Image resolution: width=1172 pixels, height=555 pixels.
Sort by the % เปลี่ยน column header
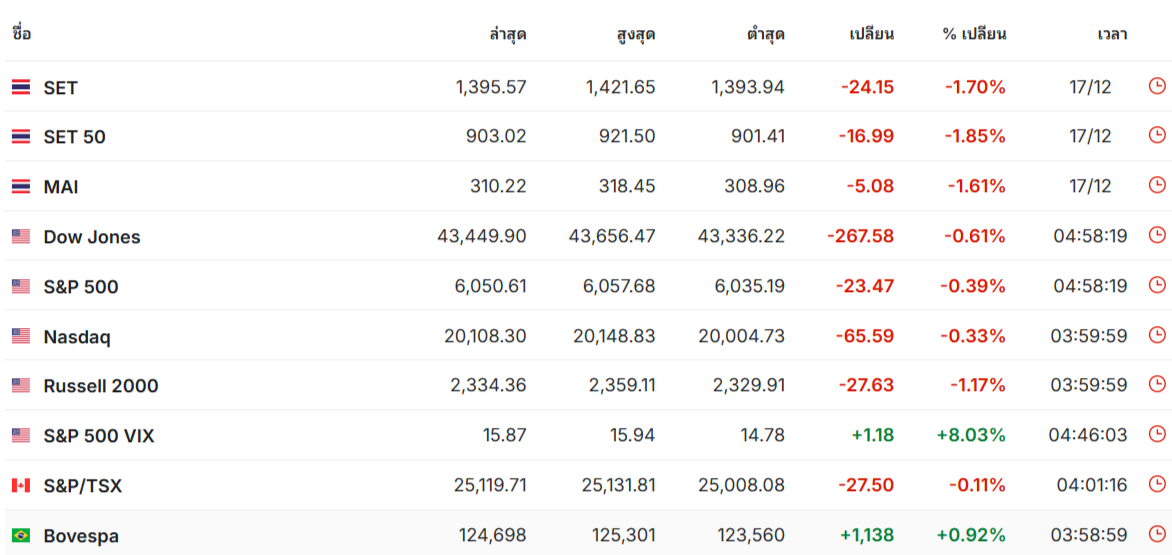[974, 34]
